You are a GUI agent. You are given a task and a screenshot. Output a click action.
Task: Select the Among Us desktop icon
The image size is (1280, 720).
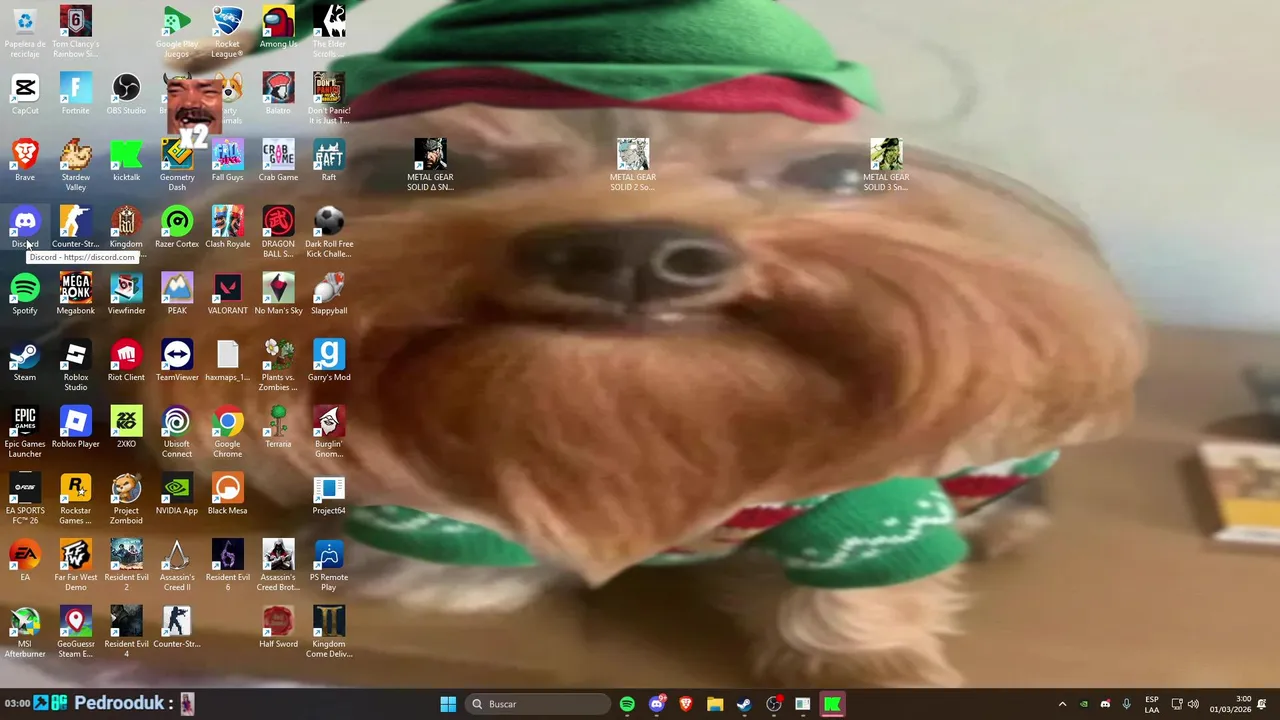coord(278,28)
